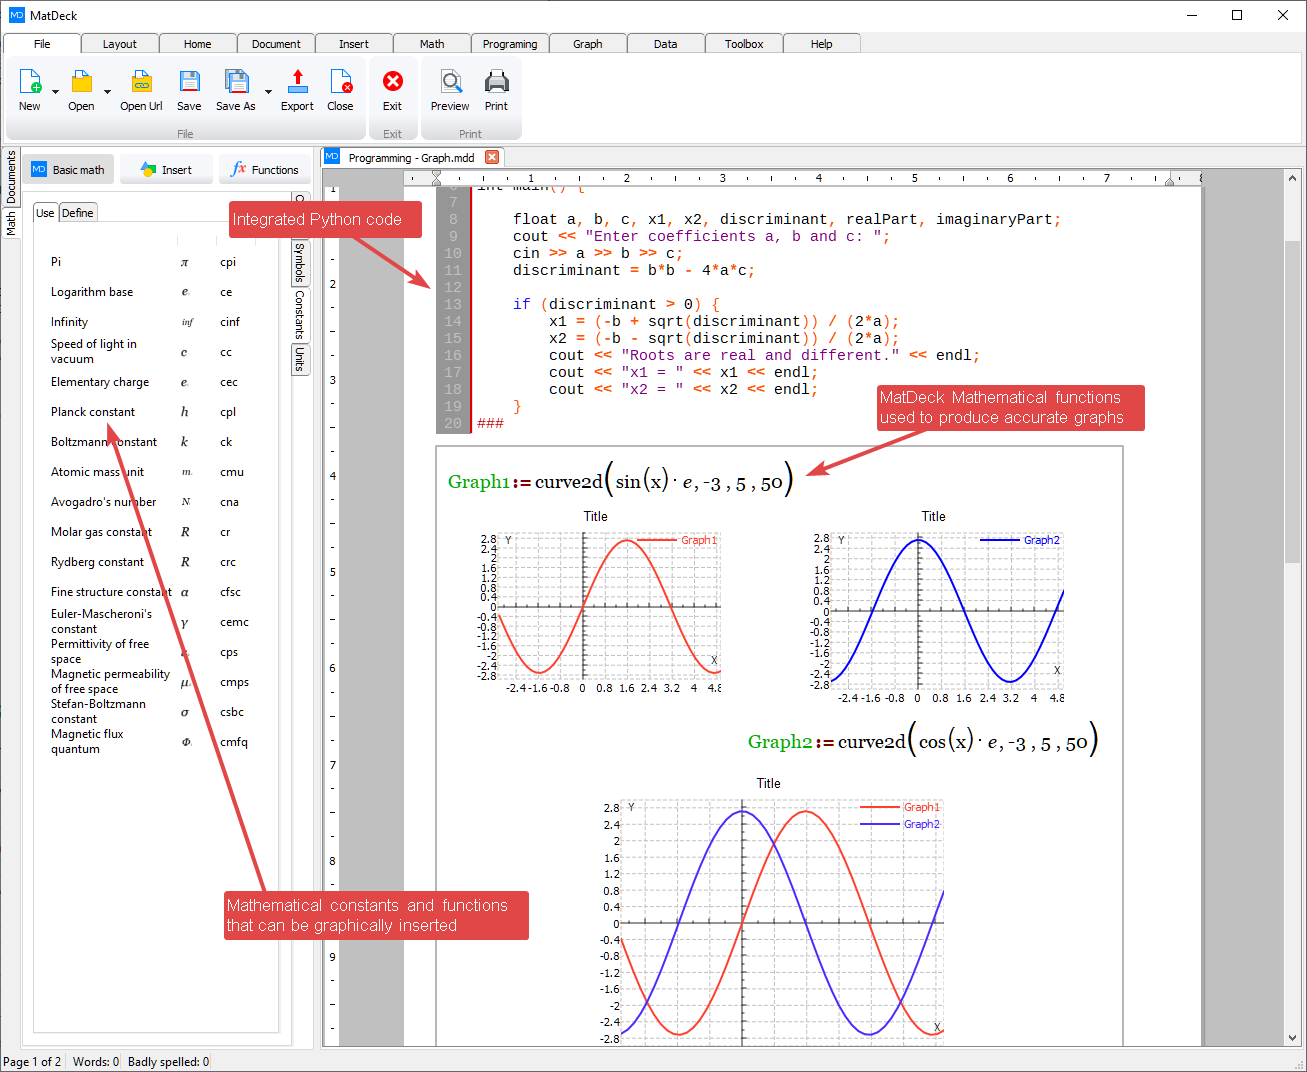Open the Insert ribbon tab
Image resolution: width=1307 pixels, height=1072 pixels.
[x=354, y=44]
